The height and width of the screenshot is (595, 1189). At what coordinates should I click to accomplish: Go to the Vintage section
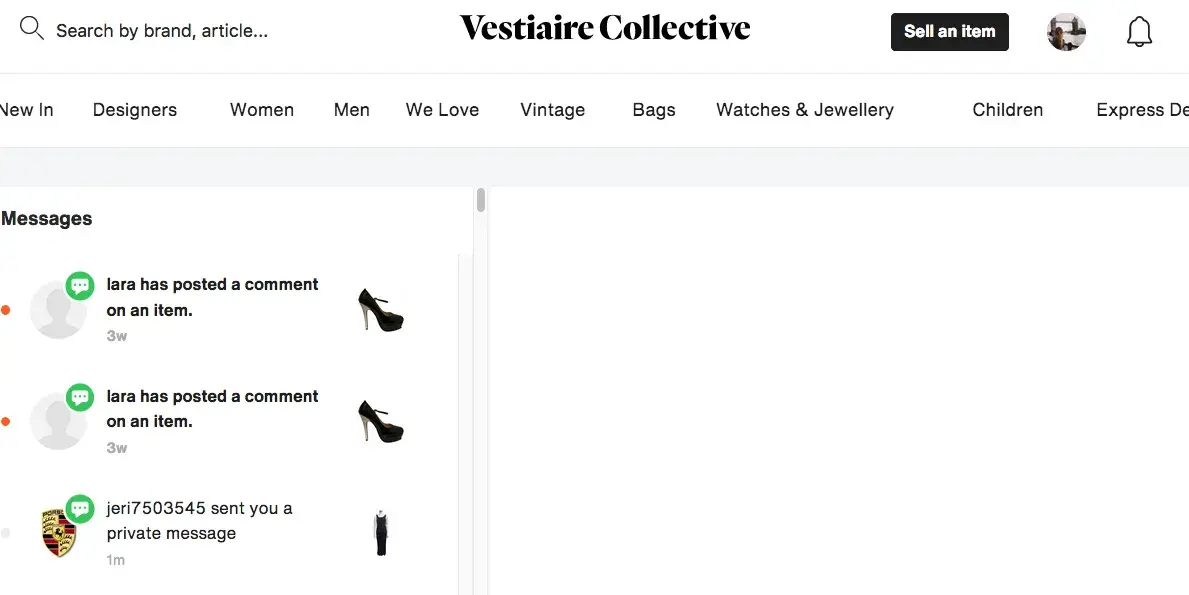coord(552,110)
